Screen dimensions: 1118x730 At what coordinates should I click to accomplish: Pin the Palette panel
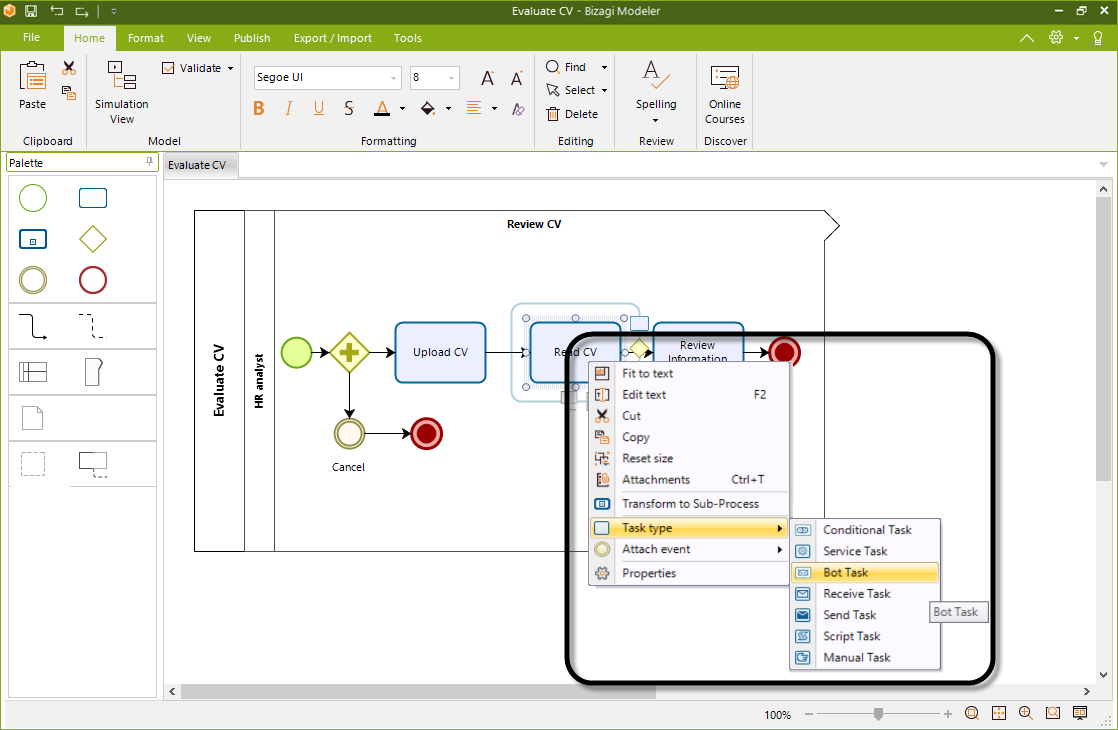(x=149, y=162)
